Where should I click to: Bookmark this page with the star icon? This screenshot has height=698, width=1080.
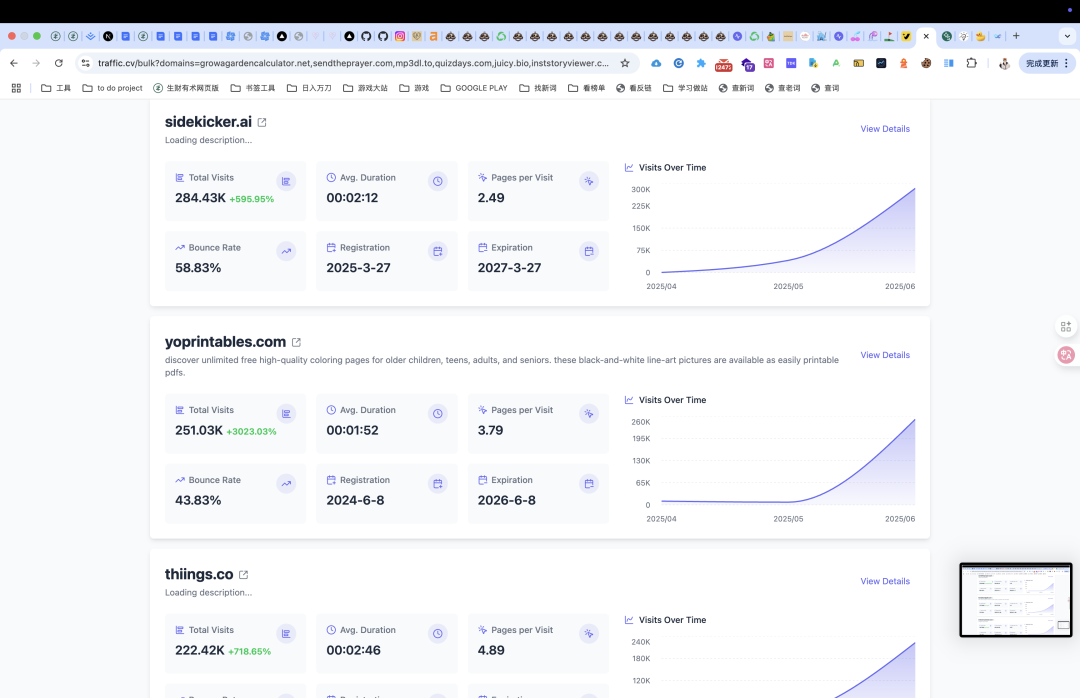625,63
